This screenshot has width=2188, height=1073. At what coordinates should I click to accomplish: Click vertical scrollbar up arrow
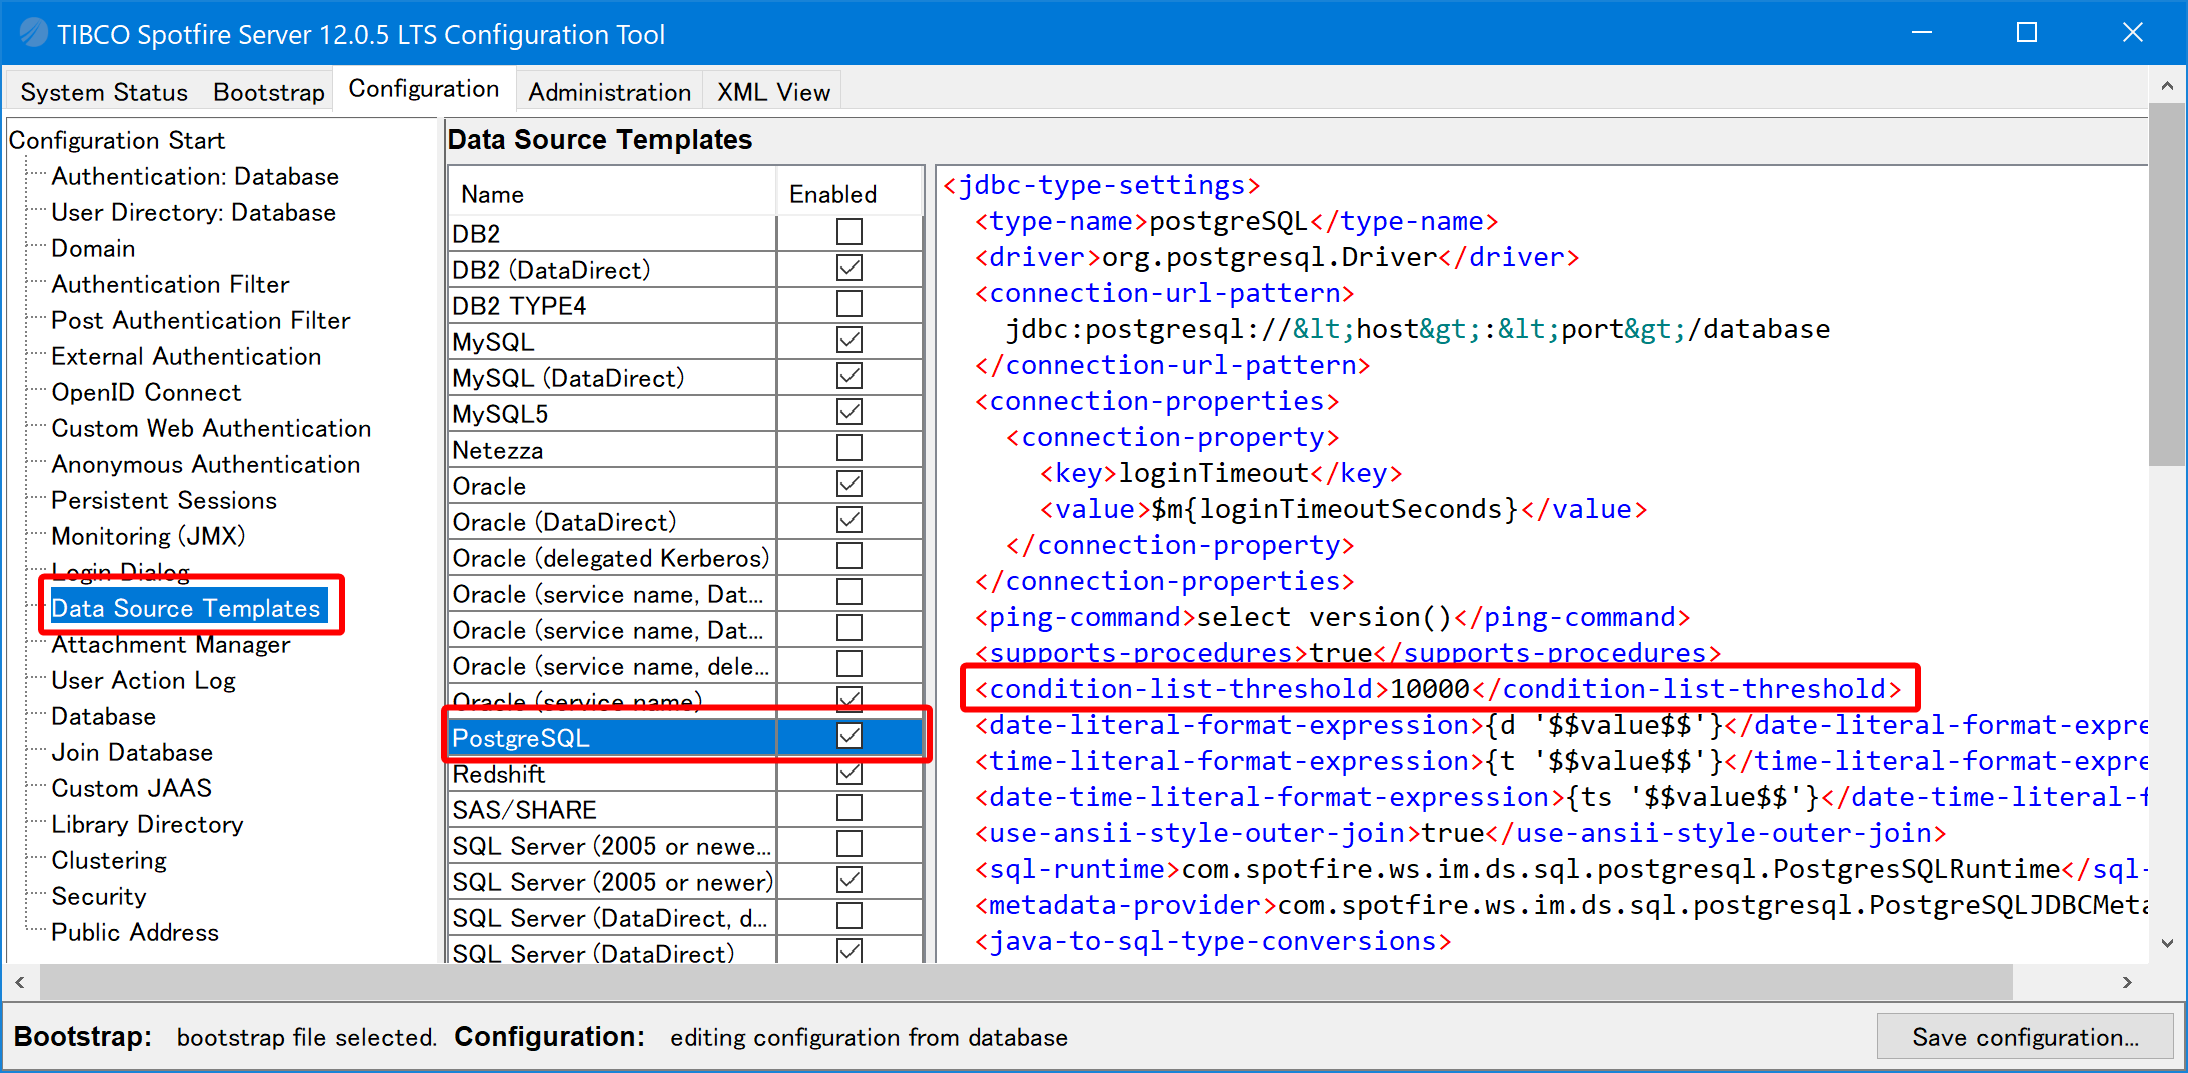click(2167, 86)
